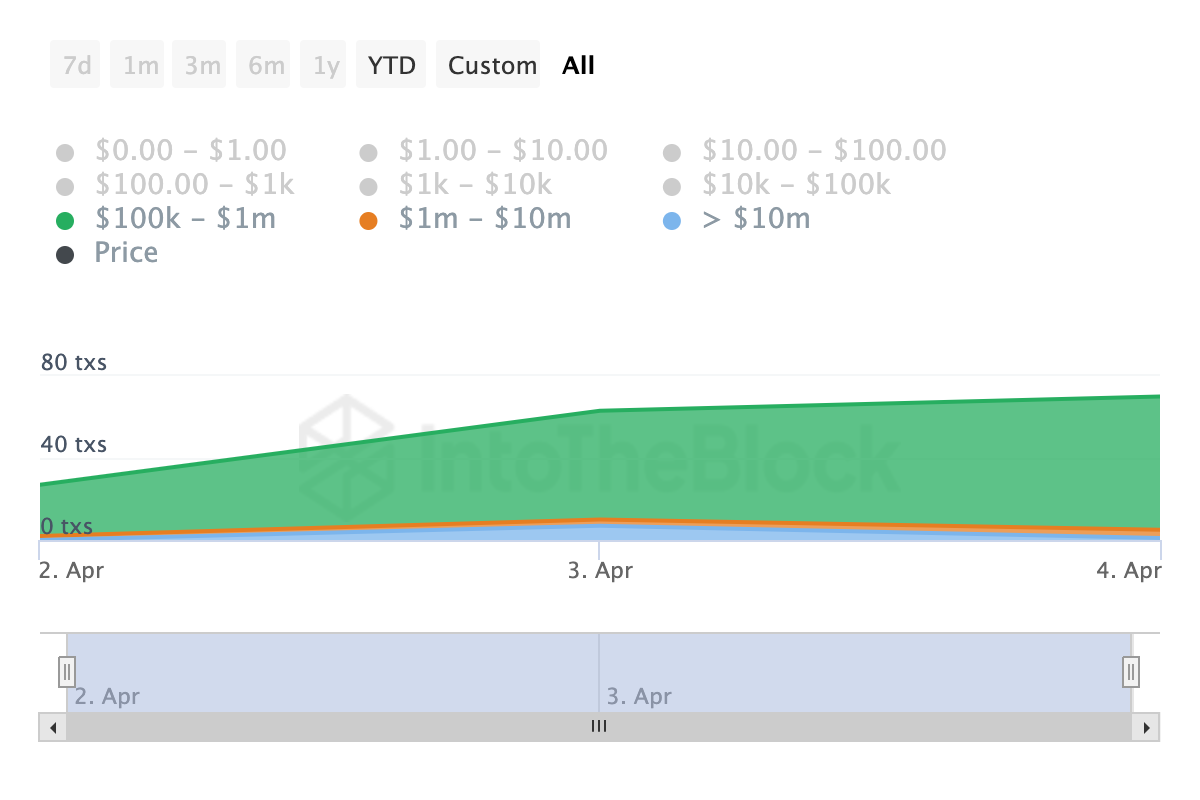Select the YTD time range
1200x800 pixels.
pyautogui.click(x=392, y=65)
